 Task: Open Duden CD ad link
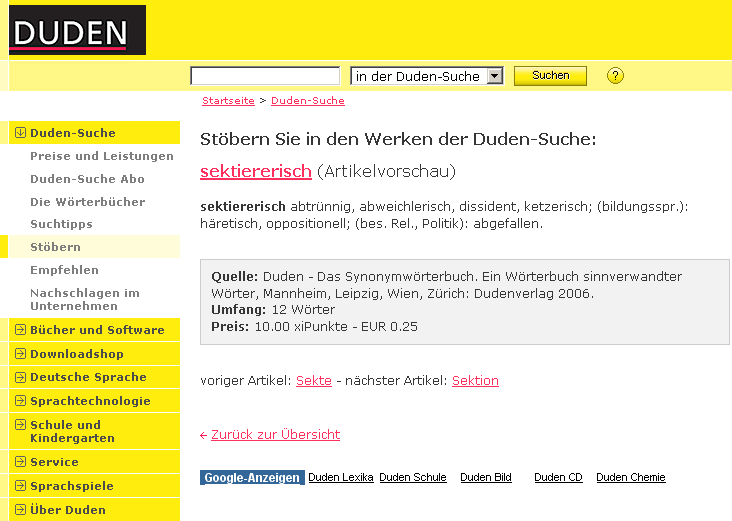click(x=558, y=477)
